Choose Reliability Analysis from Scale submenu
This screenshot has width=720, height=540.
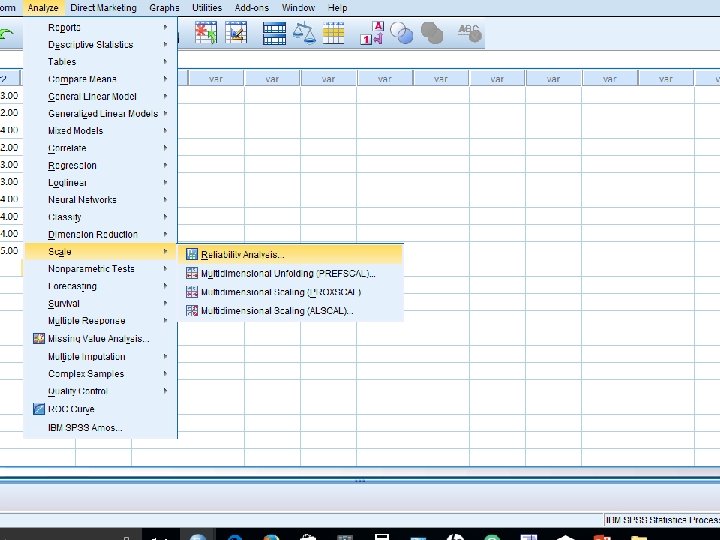(290, 254)
